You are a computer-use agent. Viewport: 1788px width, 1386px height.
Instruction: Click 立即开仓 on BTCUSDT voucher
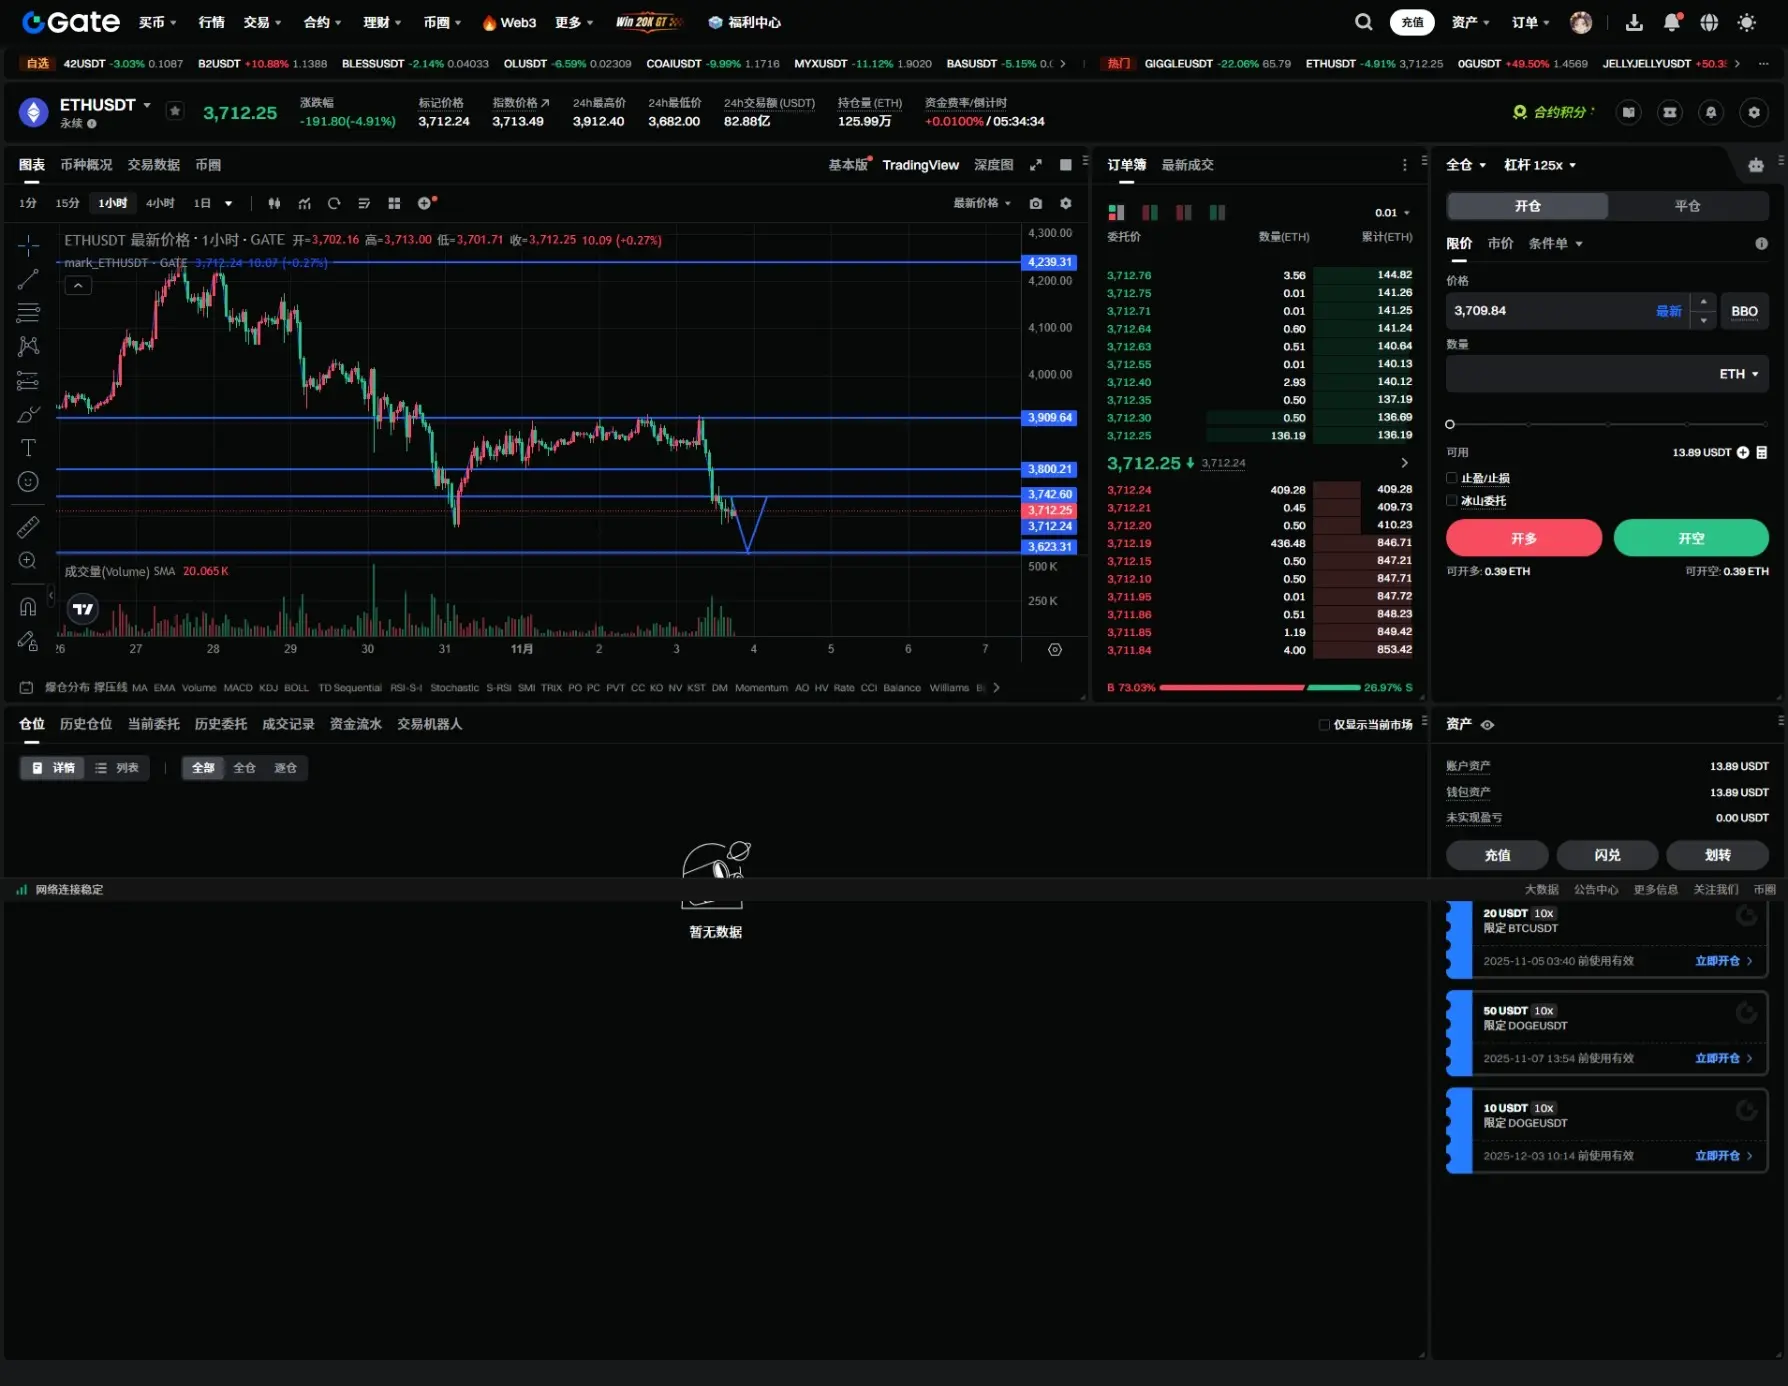tap(1724, 961)
